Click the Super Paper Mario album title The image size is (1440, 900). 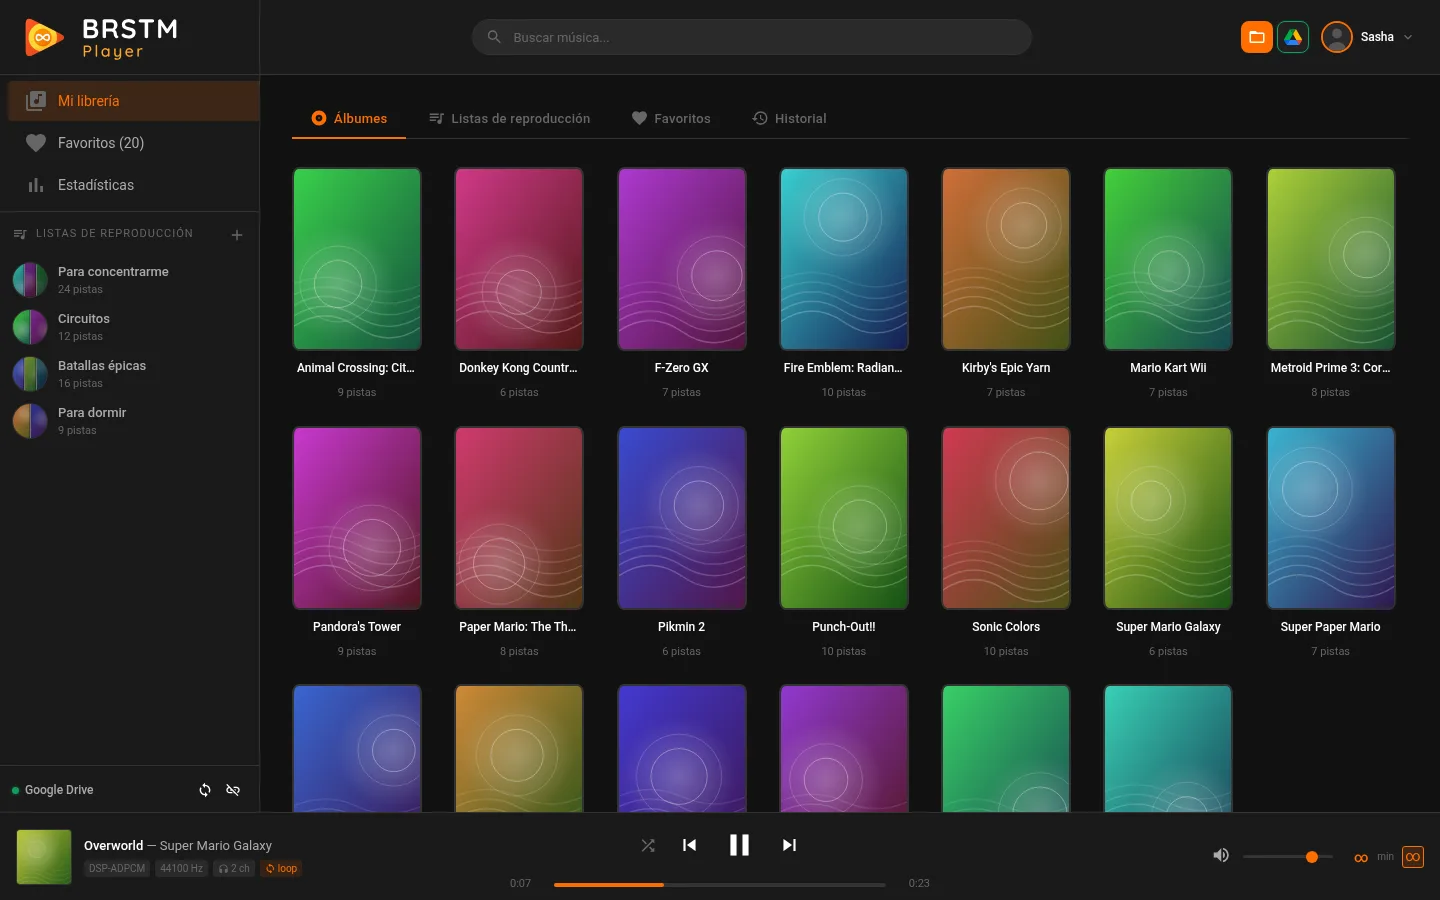(x=1330, y=627)
